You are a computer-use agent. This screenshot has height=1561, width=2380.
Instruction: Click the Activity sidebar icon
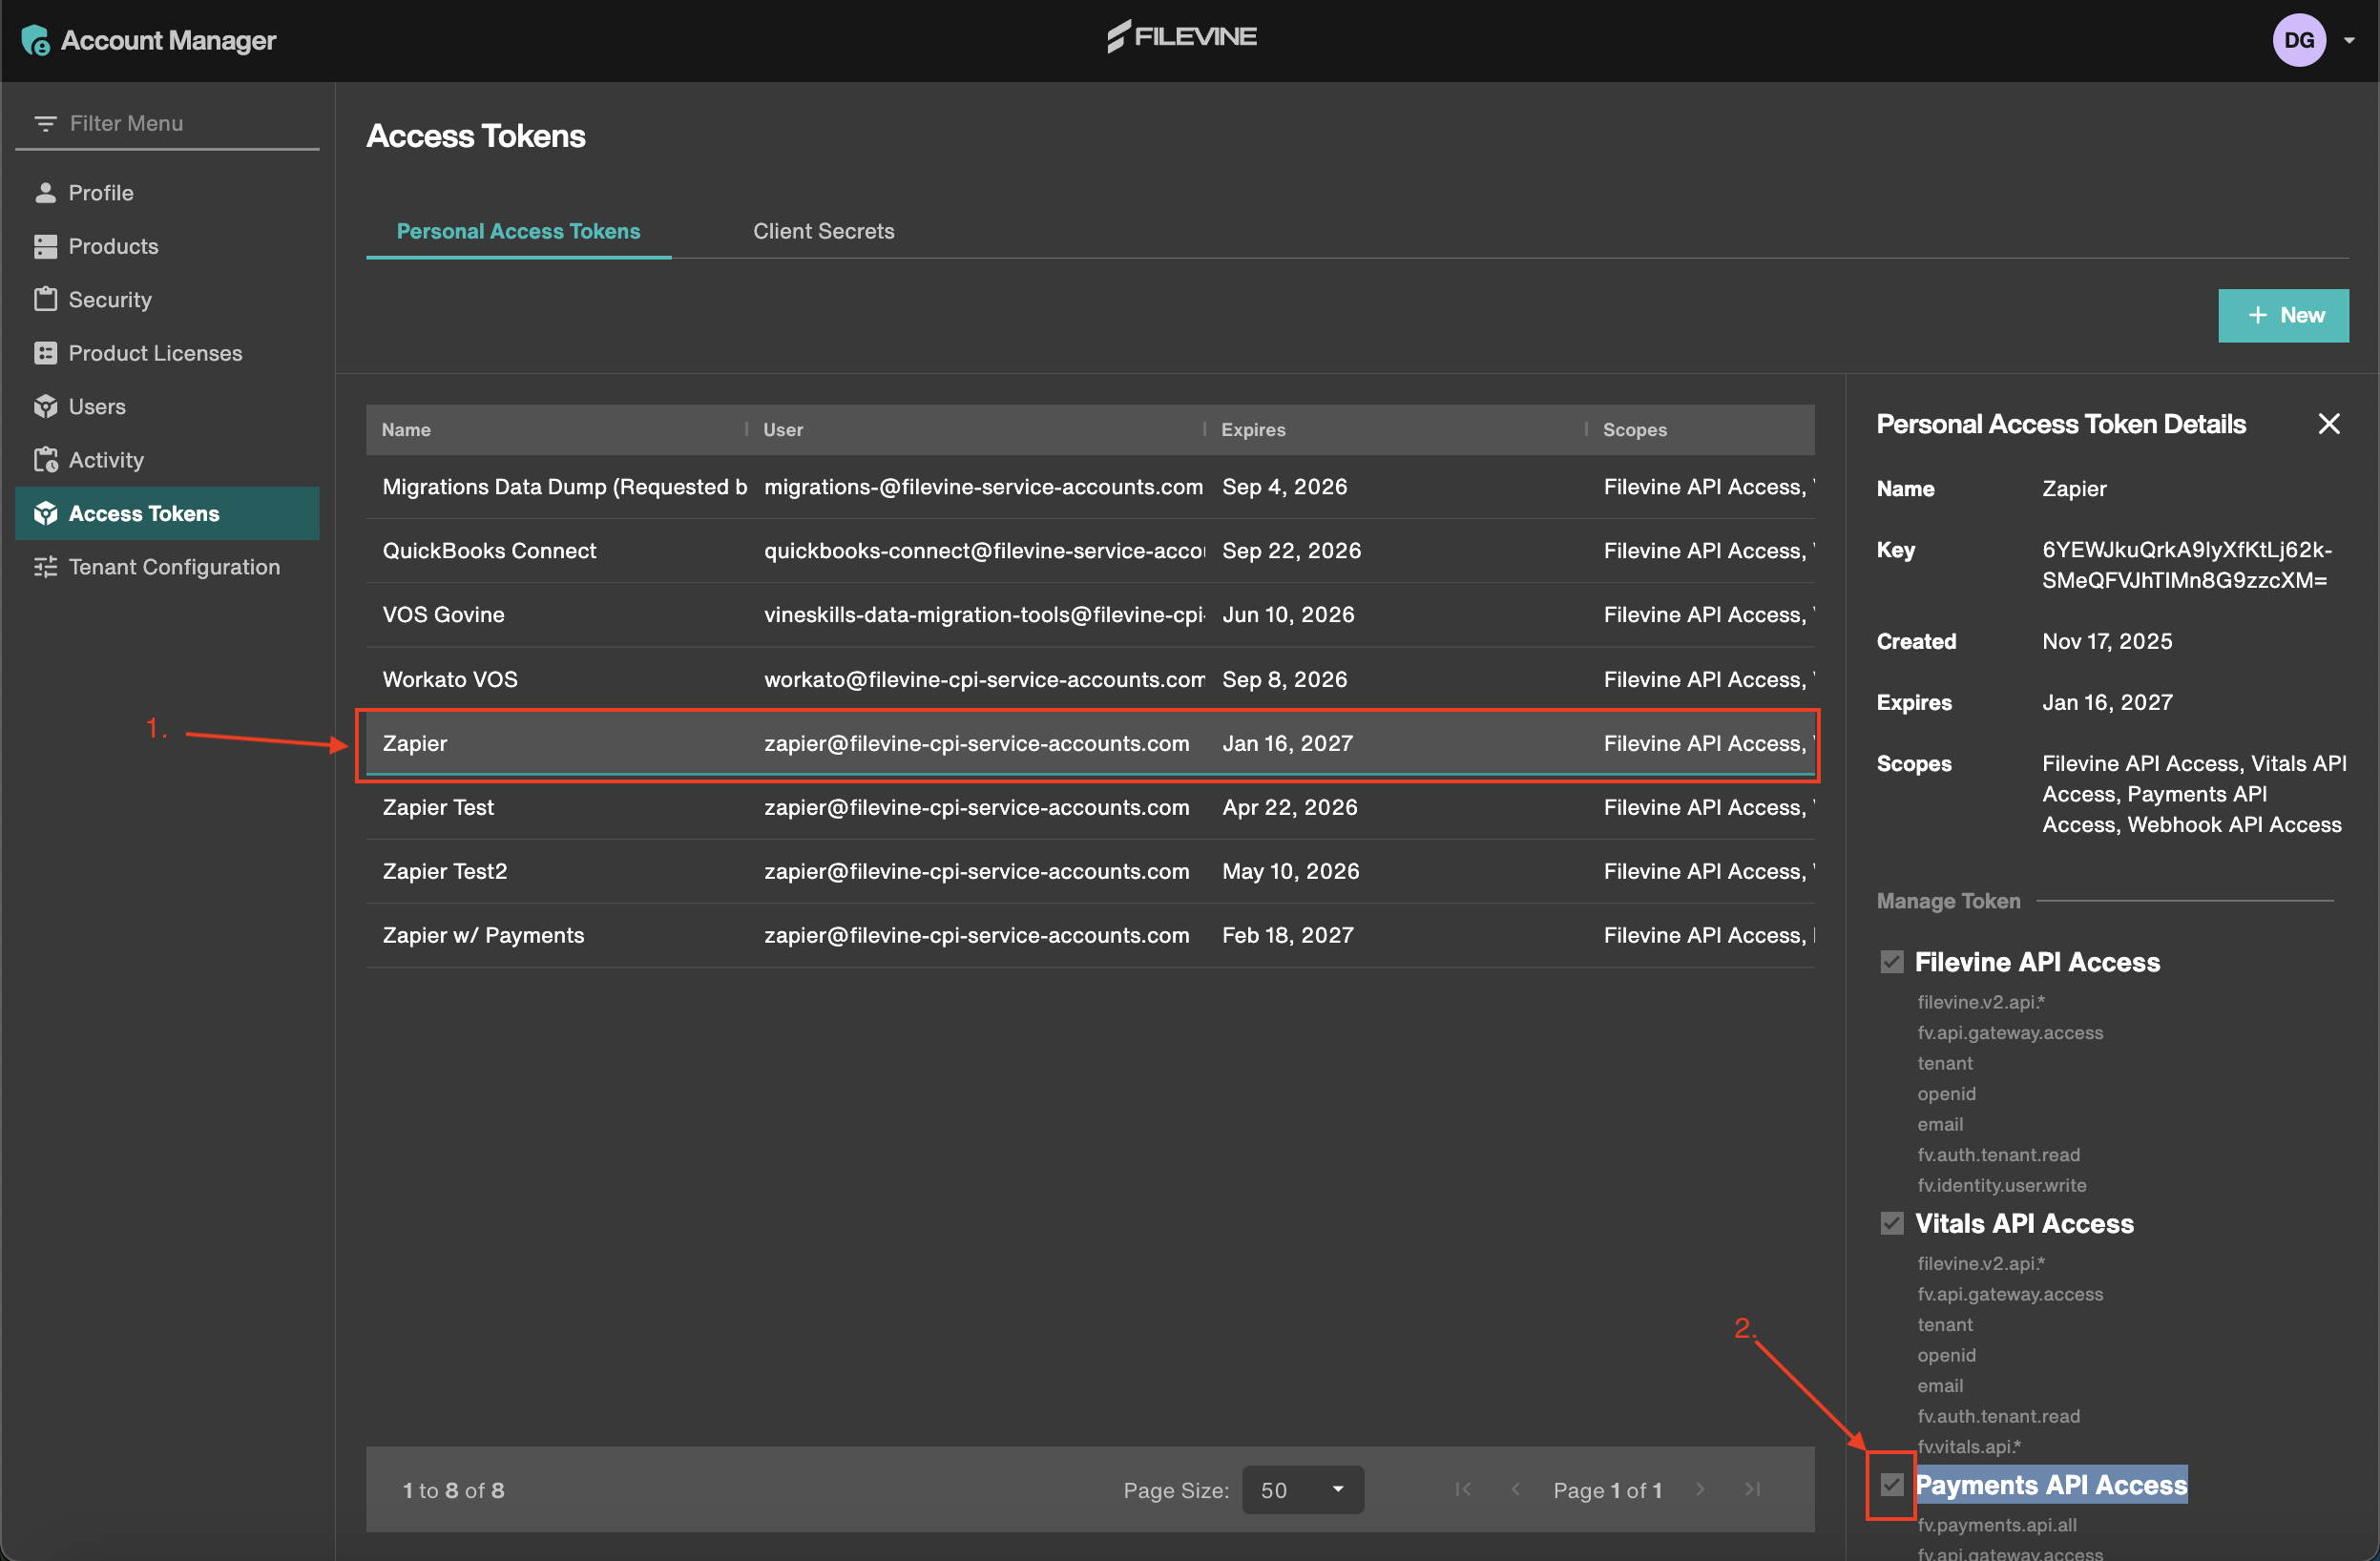[45, 460]
